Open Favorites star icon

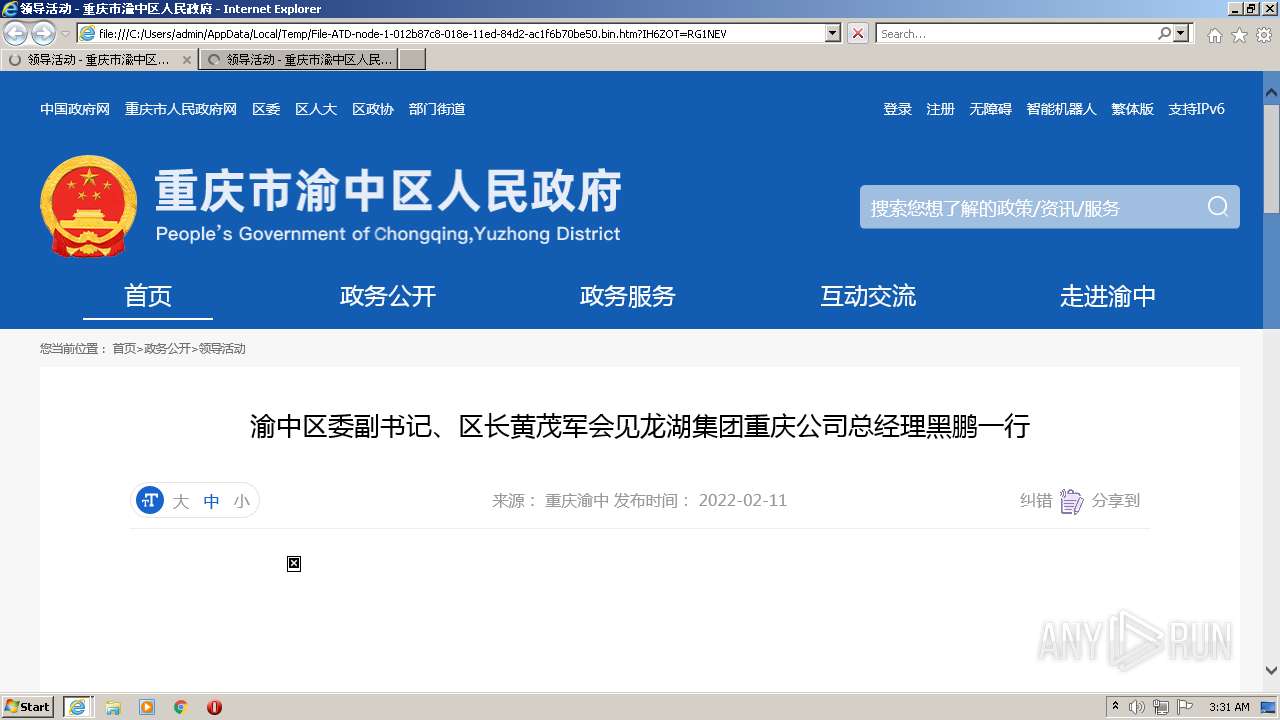pyautogui.click(x=1239, y=35)
